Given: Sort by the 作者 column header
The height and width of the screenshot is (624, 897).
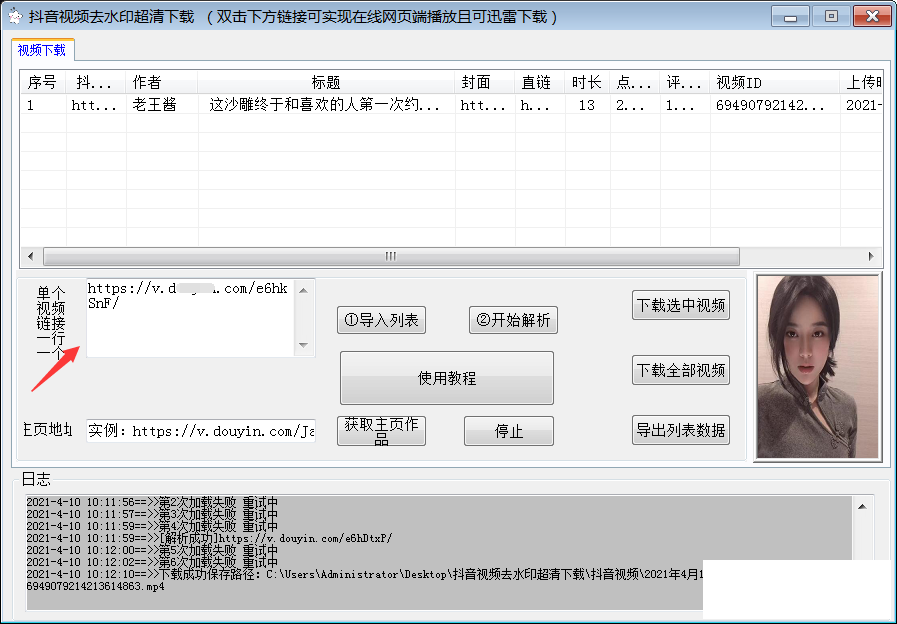Looking at the screenshot, I should 161,82.
